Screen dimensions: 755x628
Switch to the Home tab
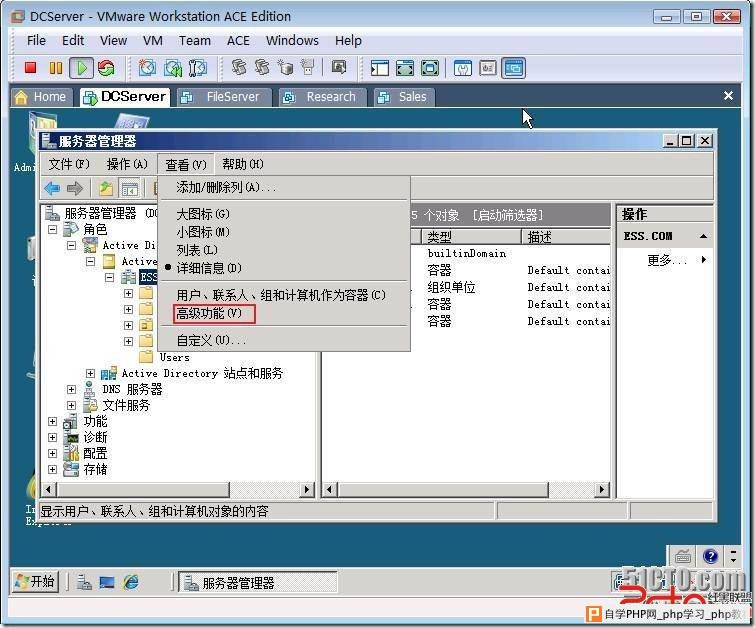point(41,97)
